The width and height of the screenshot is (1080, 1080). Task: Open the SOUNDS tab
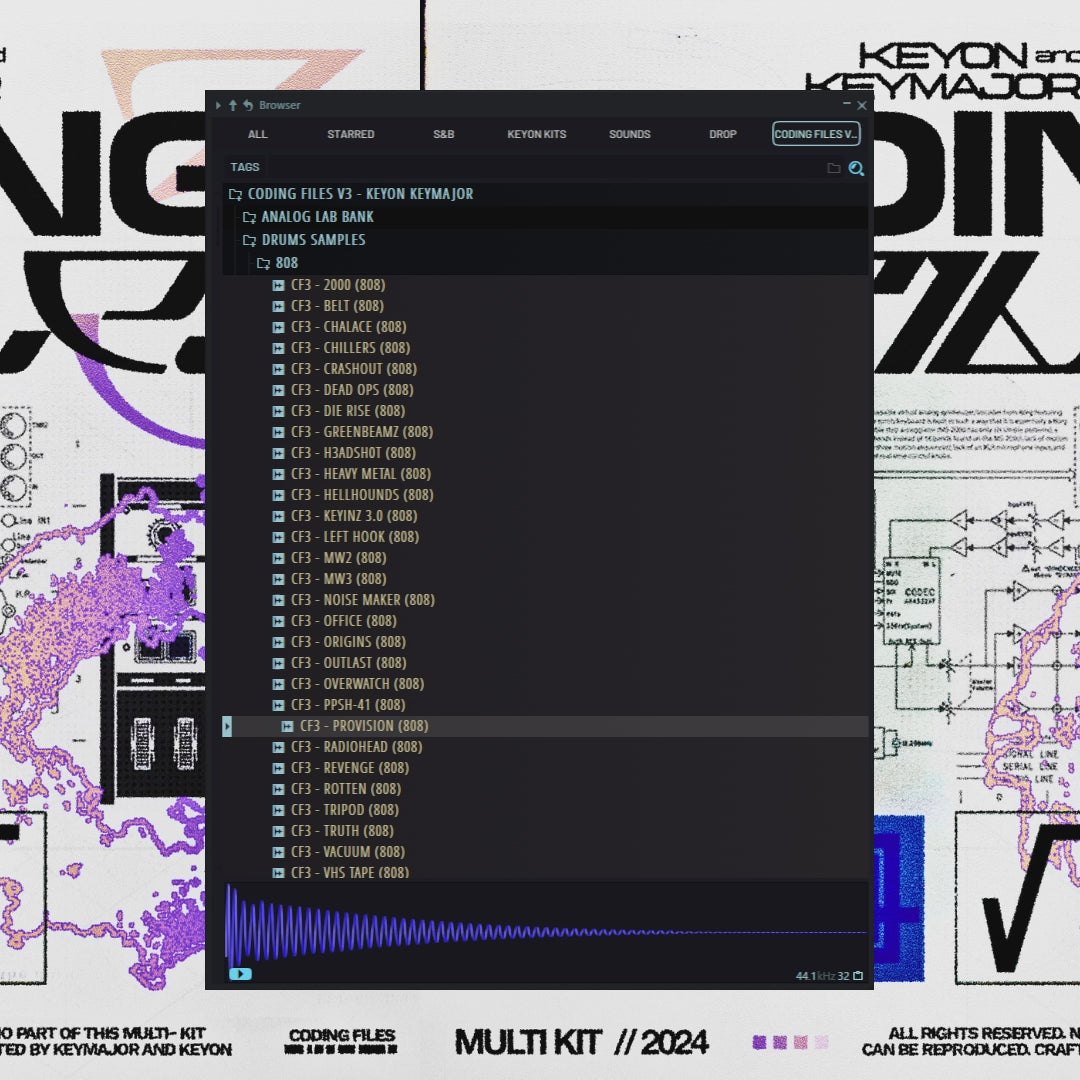(x=629, y=133)
